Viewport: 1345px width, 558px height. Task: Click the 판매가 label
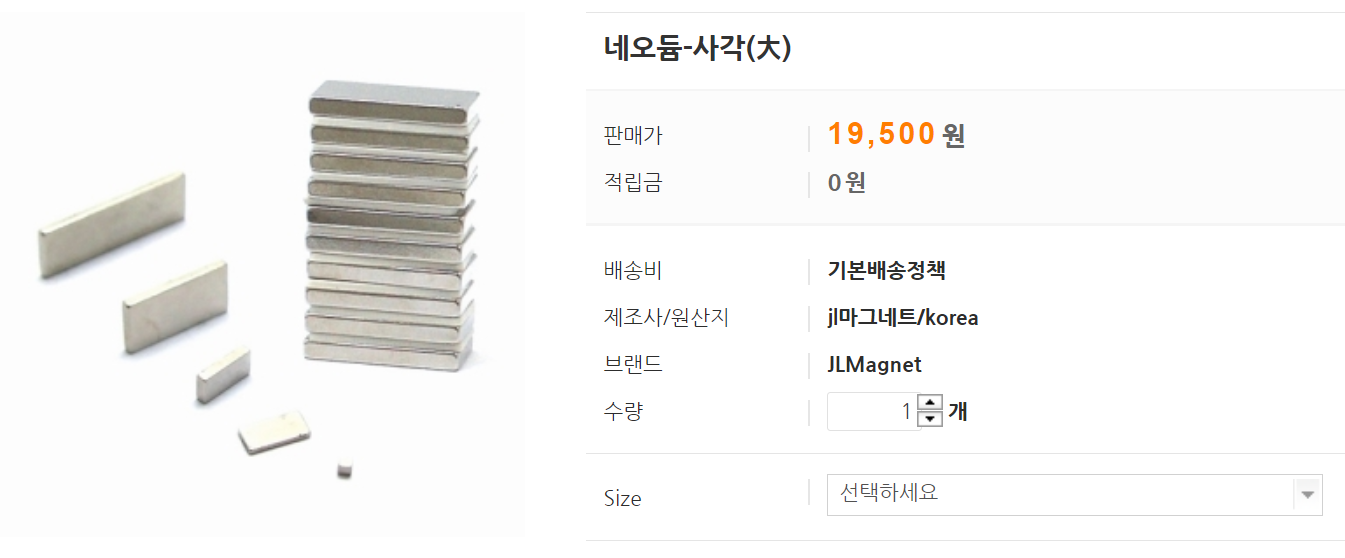pyautogui.click(x=633, y=136)
